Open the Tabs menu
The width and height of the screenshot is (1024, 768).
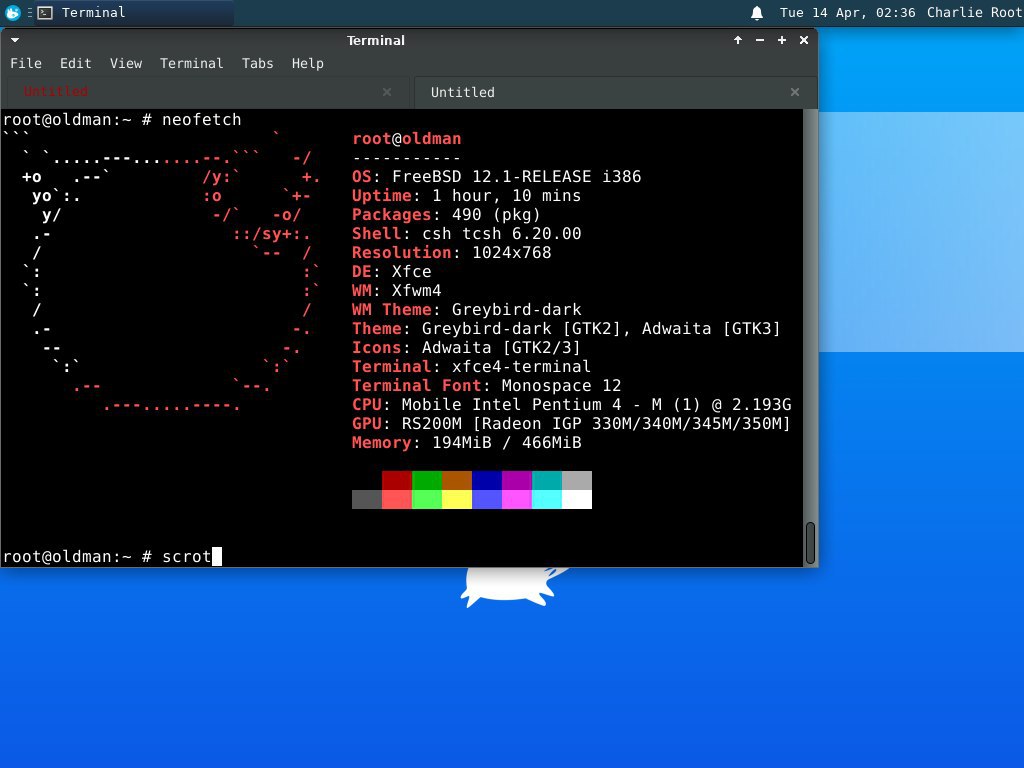[x=257, y=63]
